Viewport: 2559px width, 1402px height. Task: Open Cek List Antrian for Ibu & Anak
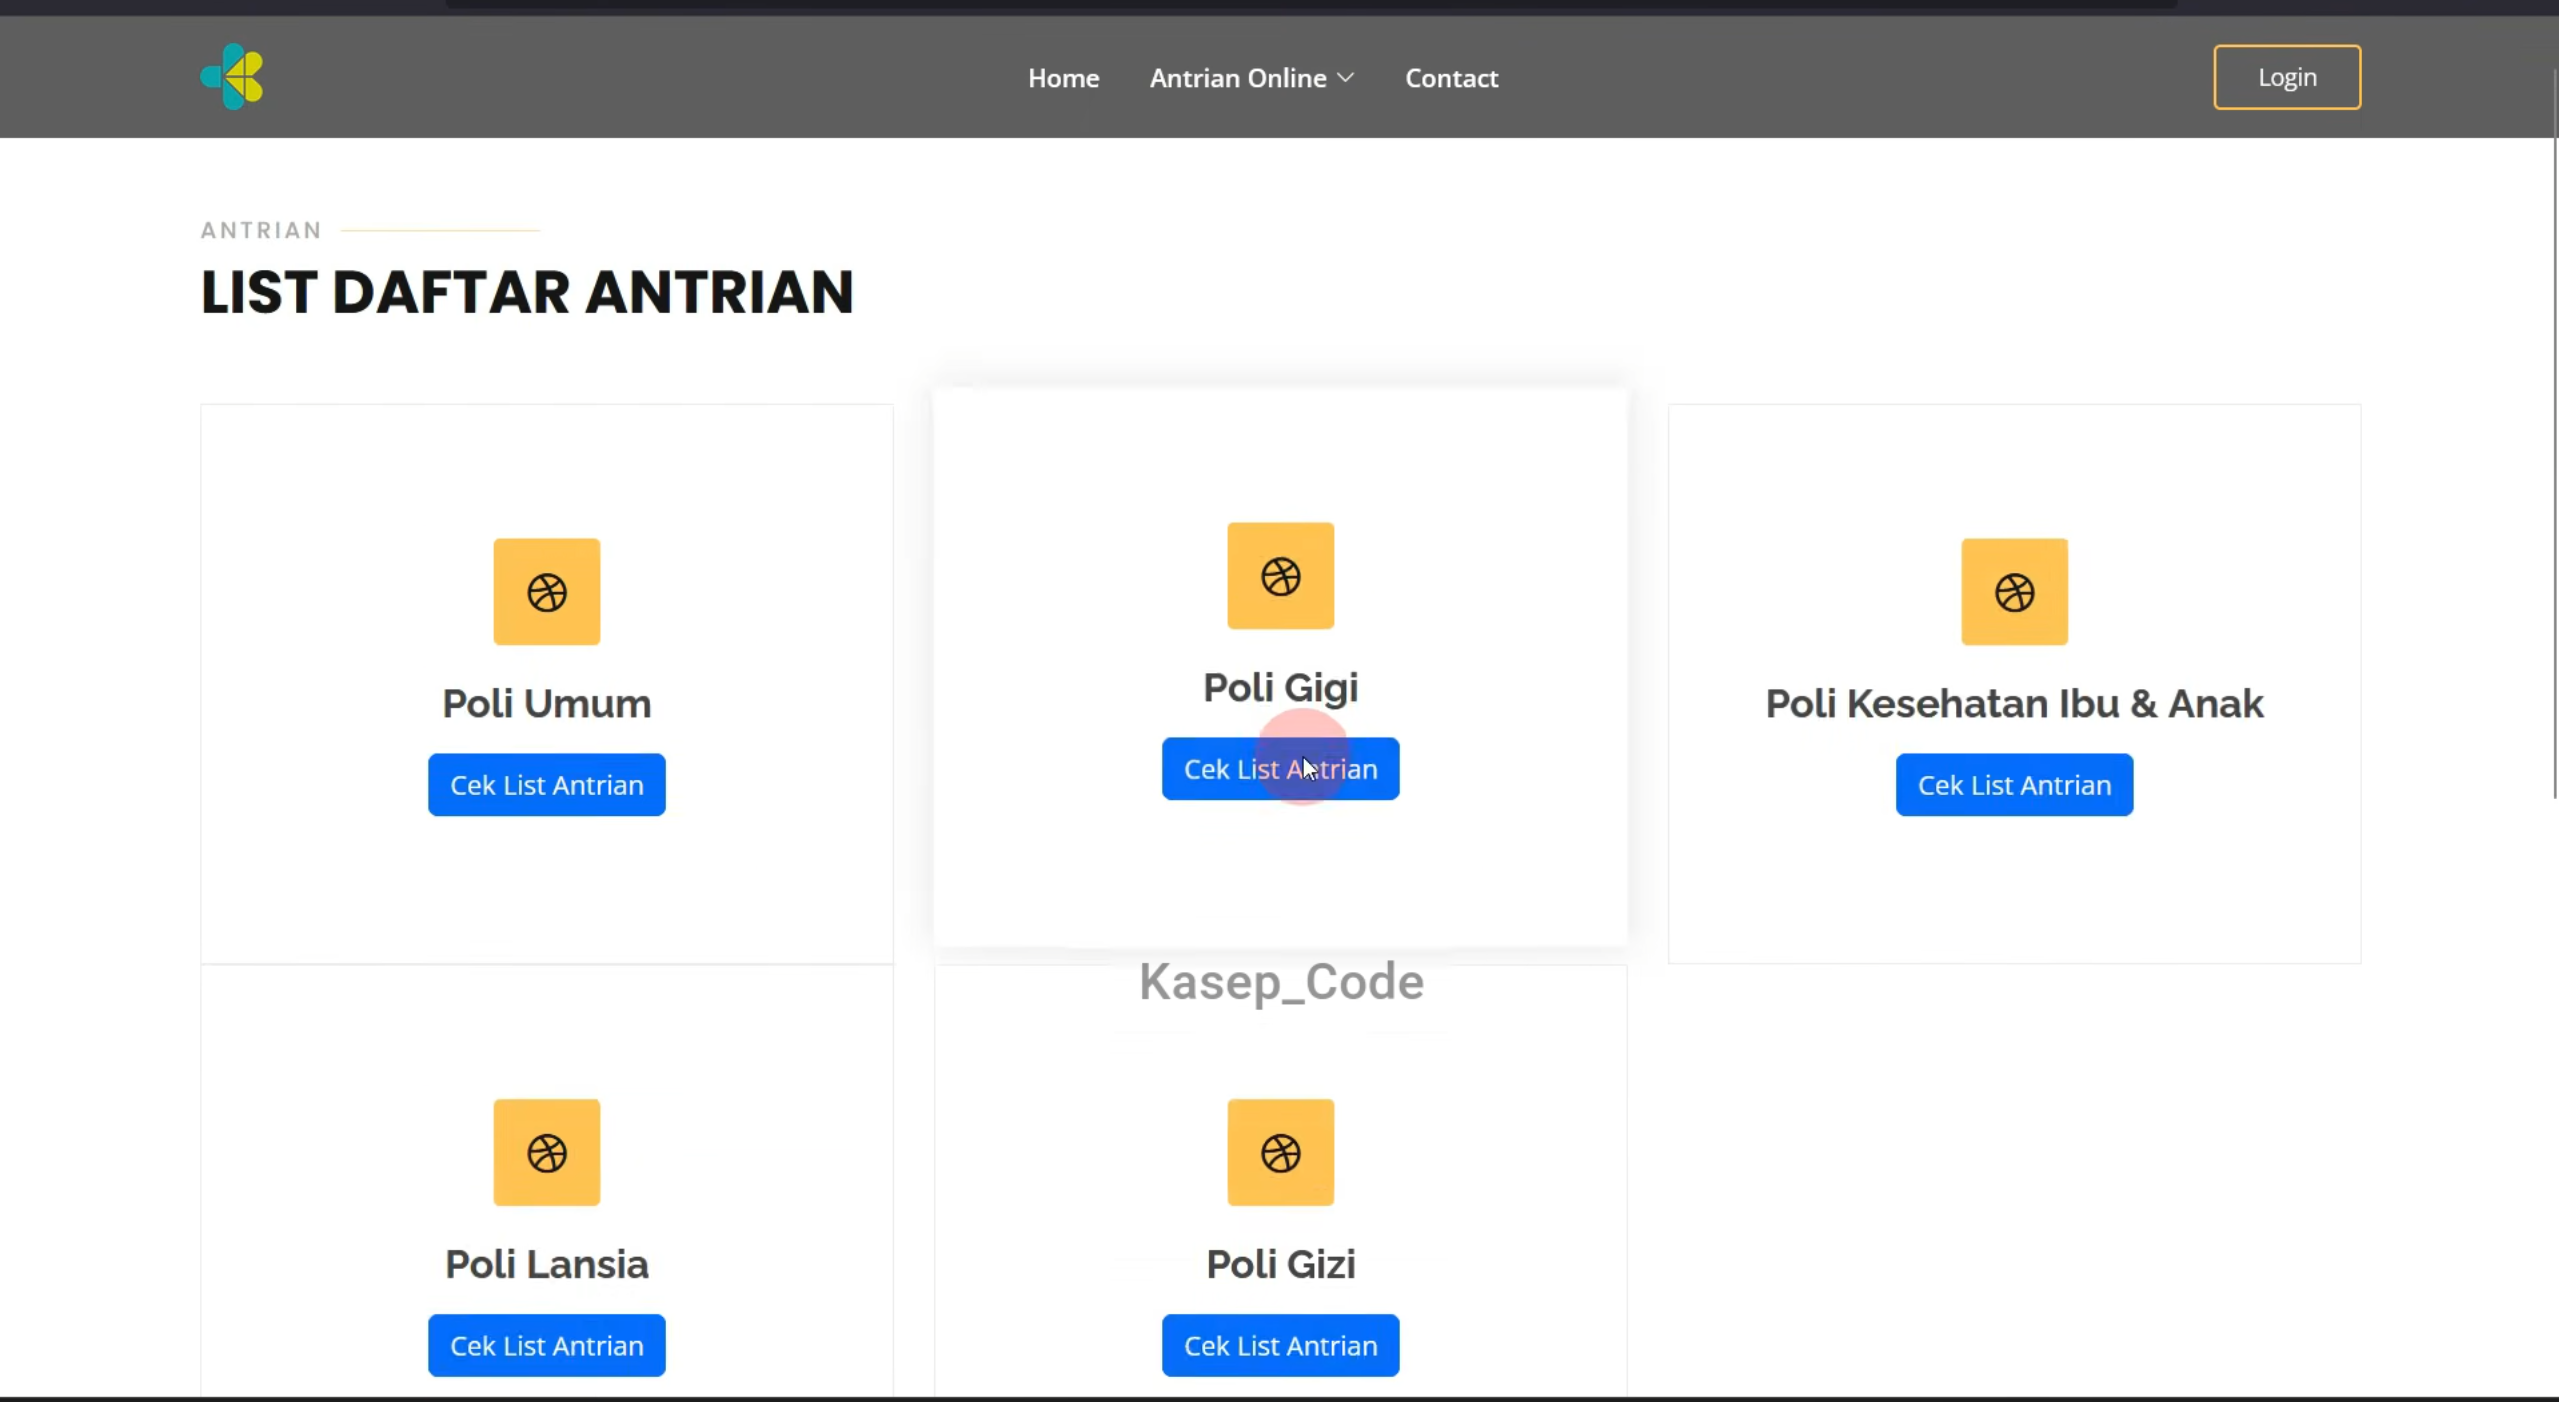click(x=2014, y=785)
